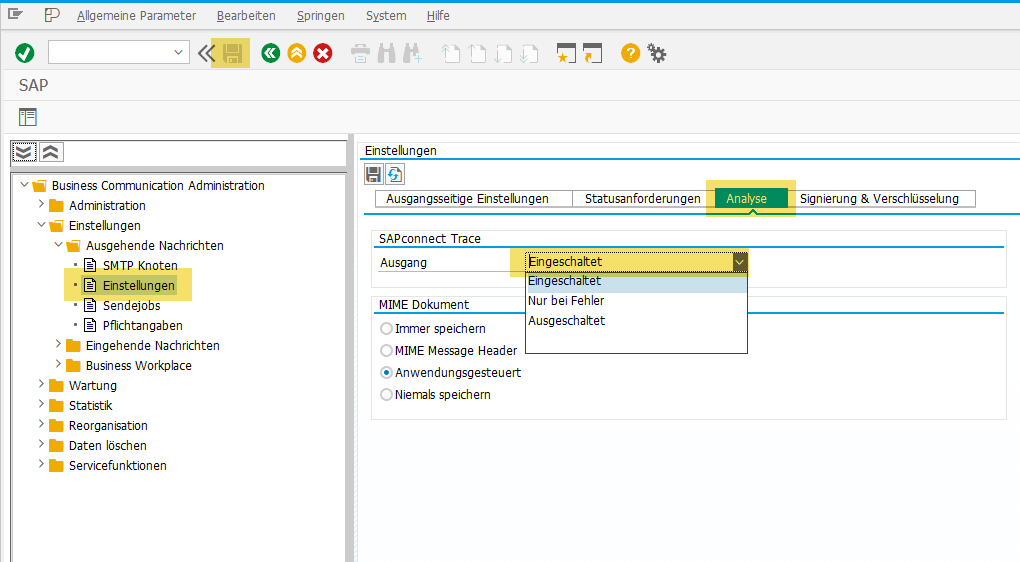Choose Ausgeschaltet option
Viewport: 1020px width, 562px height.
coord(636,321)
